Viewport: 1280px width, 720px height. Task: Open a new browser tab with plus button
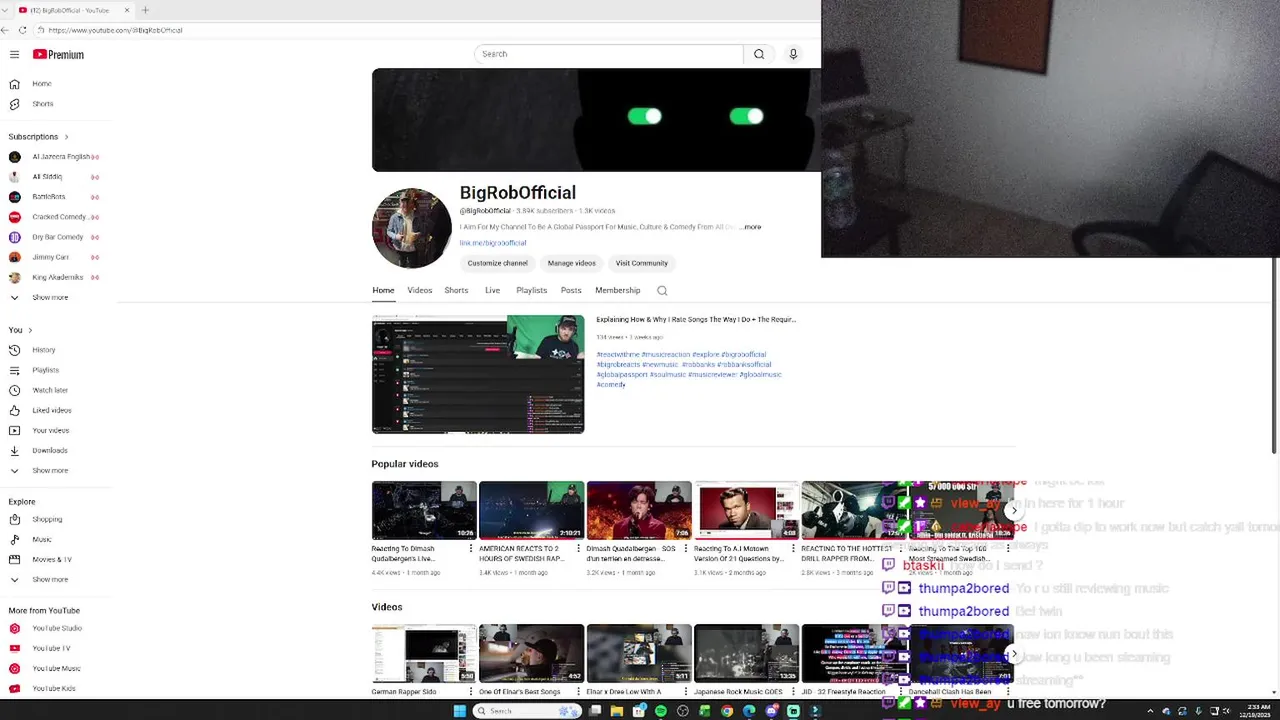(x=145, y=10)
